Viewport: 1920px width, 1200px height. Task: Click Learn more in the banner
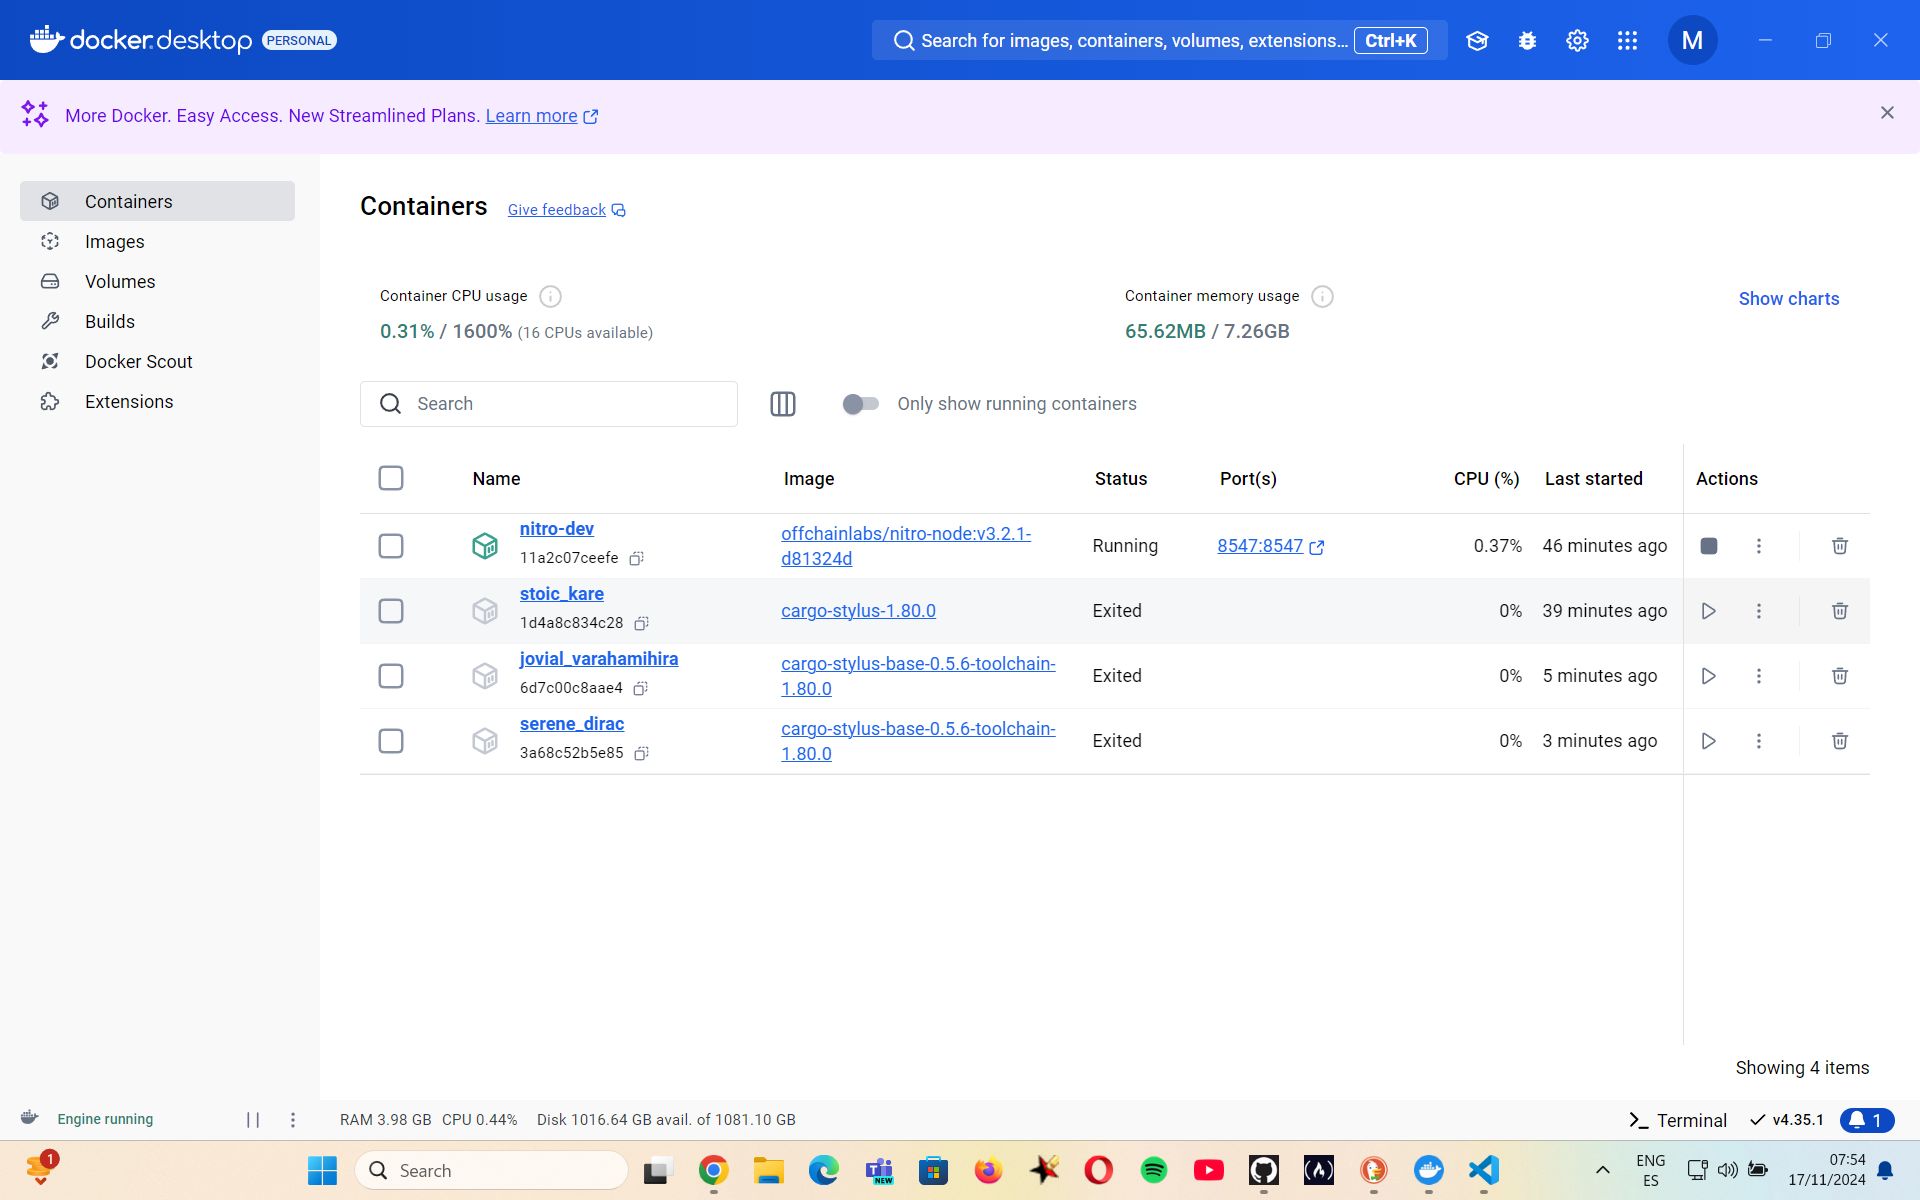(541, 116)
